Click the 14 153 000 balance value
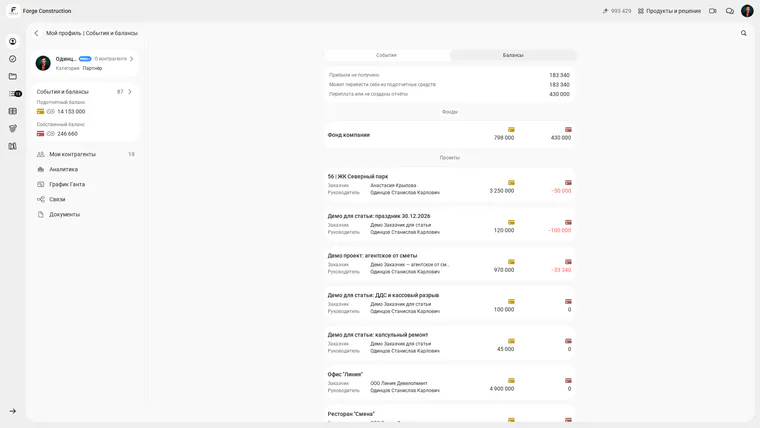Viewport: 760px width, 428px height. [71, 111]
